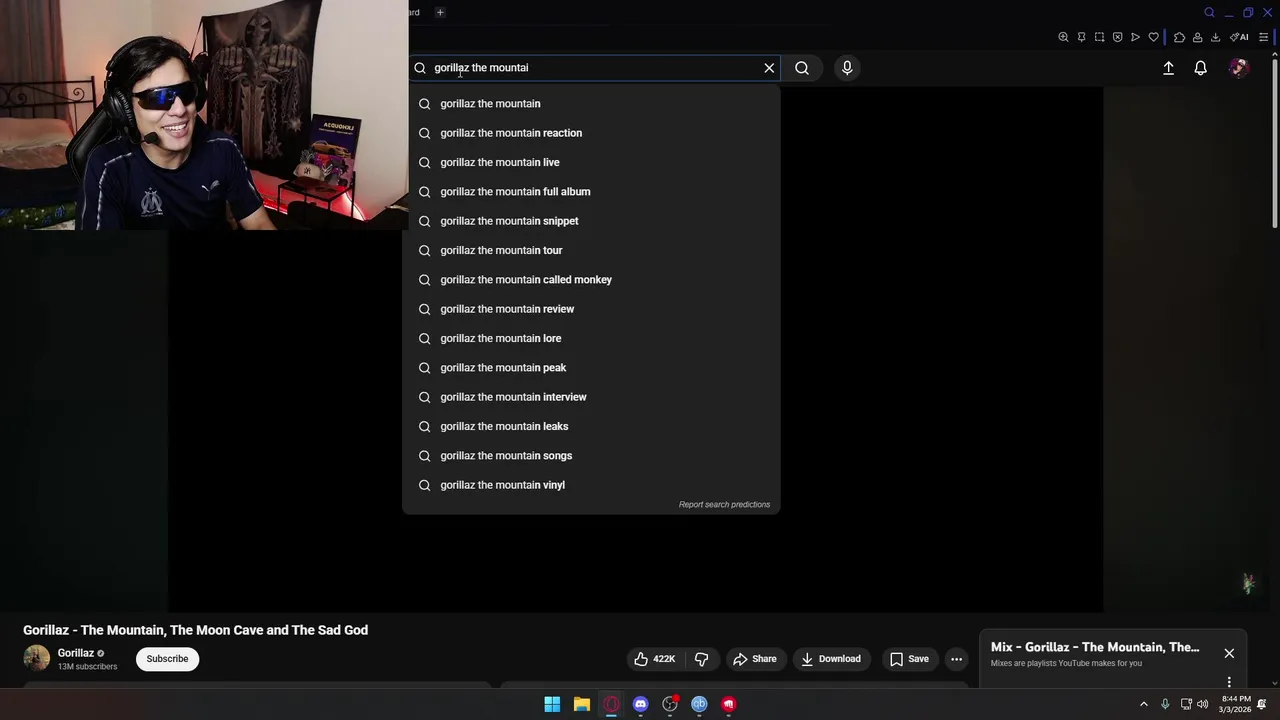Open the Mix panel vertical dots menu

pos(1229,682)
